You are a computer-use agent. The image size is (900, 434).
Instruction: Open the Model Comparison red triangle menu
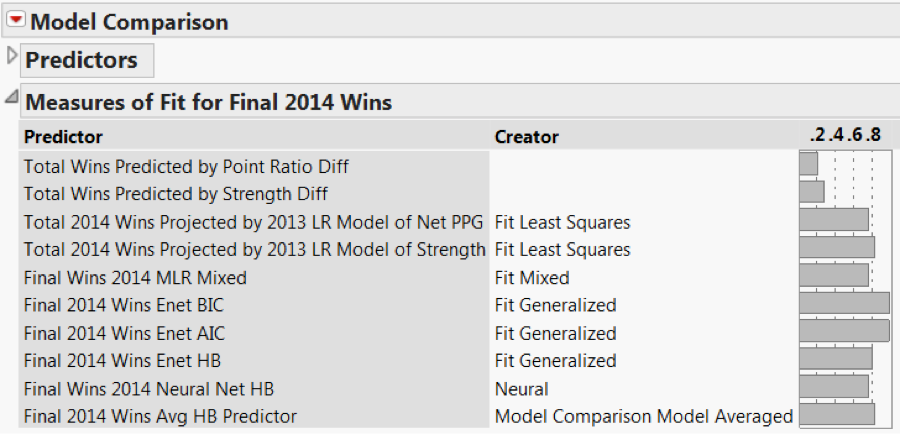click(x=16, y=20)
